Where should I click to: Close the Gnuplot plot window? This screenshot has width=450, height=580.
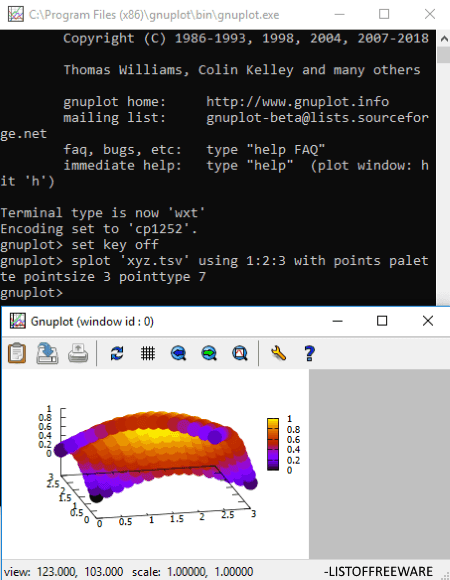click(x=428, y=321)
